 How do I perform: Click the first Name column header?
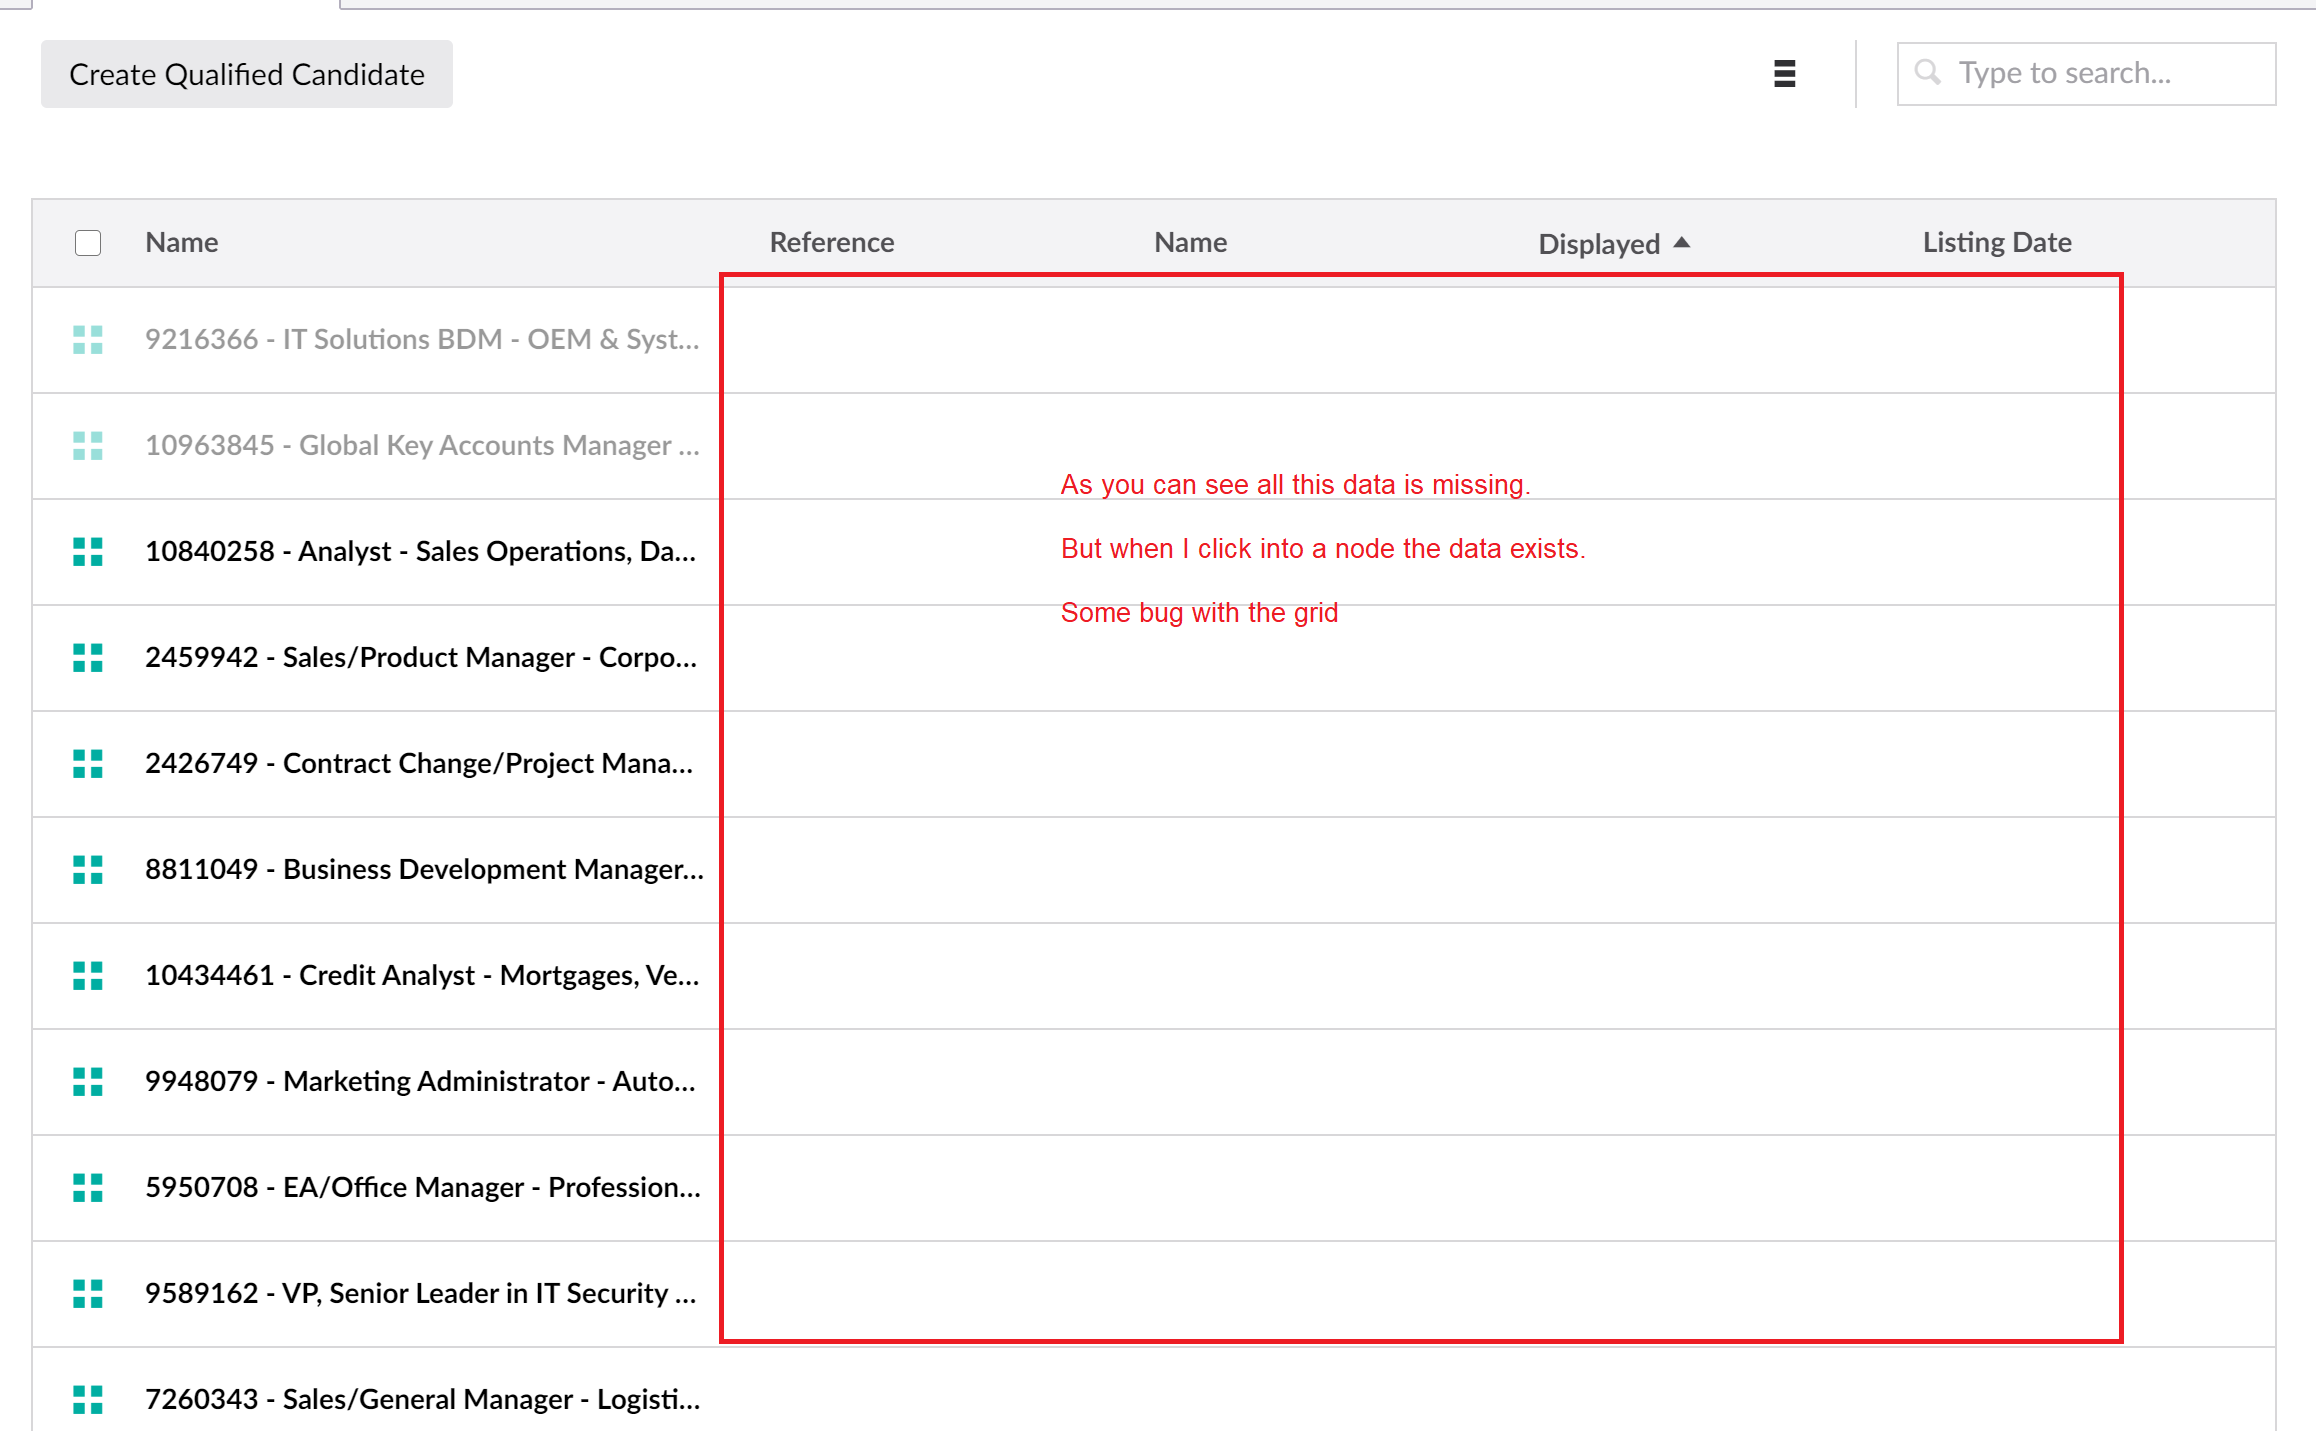click(181, 243)
